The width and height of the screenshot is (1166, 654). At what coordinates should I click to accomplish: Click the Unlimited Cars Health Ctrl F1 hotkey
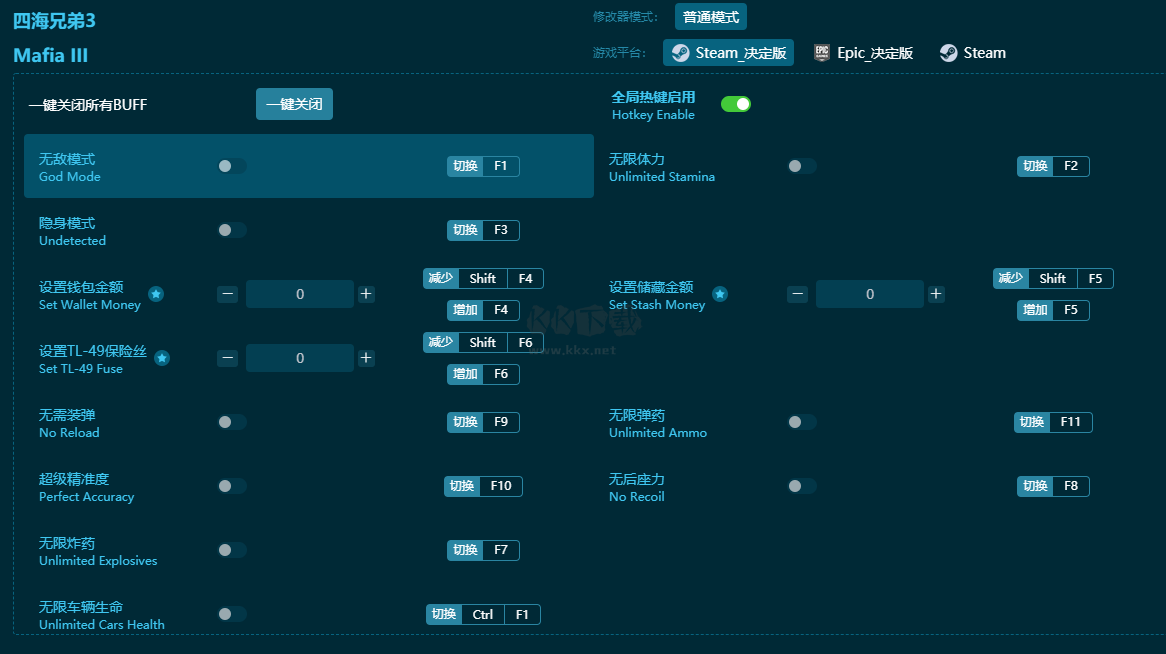(483, 614)
